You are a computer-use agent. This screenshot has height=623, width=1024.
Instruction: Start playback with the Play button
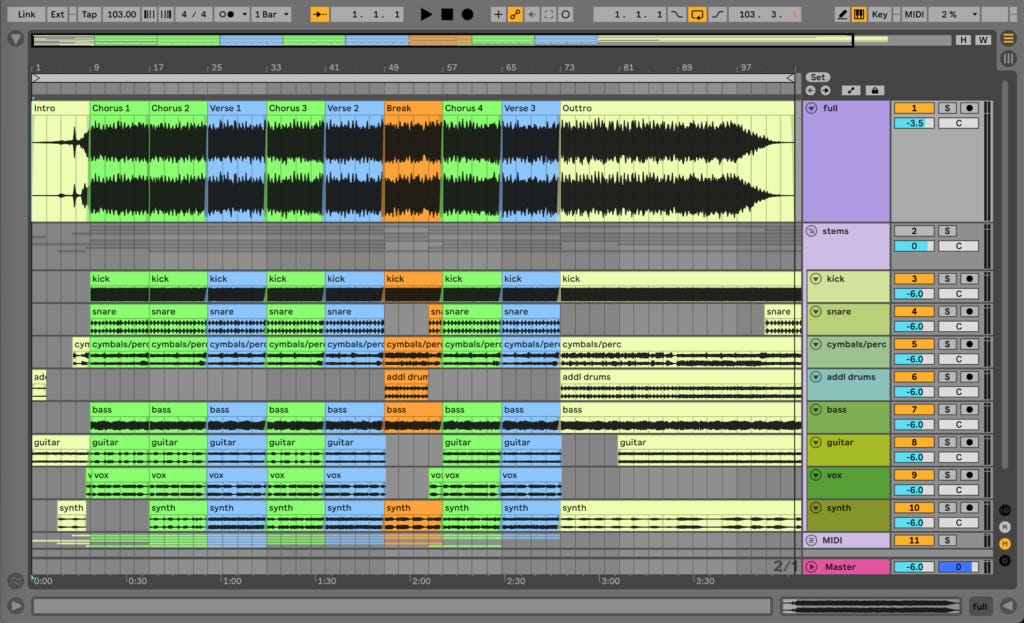[x=426, y=14]
